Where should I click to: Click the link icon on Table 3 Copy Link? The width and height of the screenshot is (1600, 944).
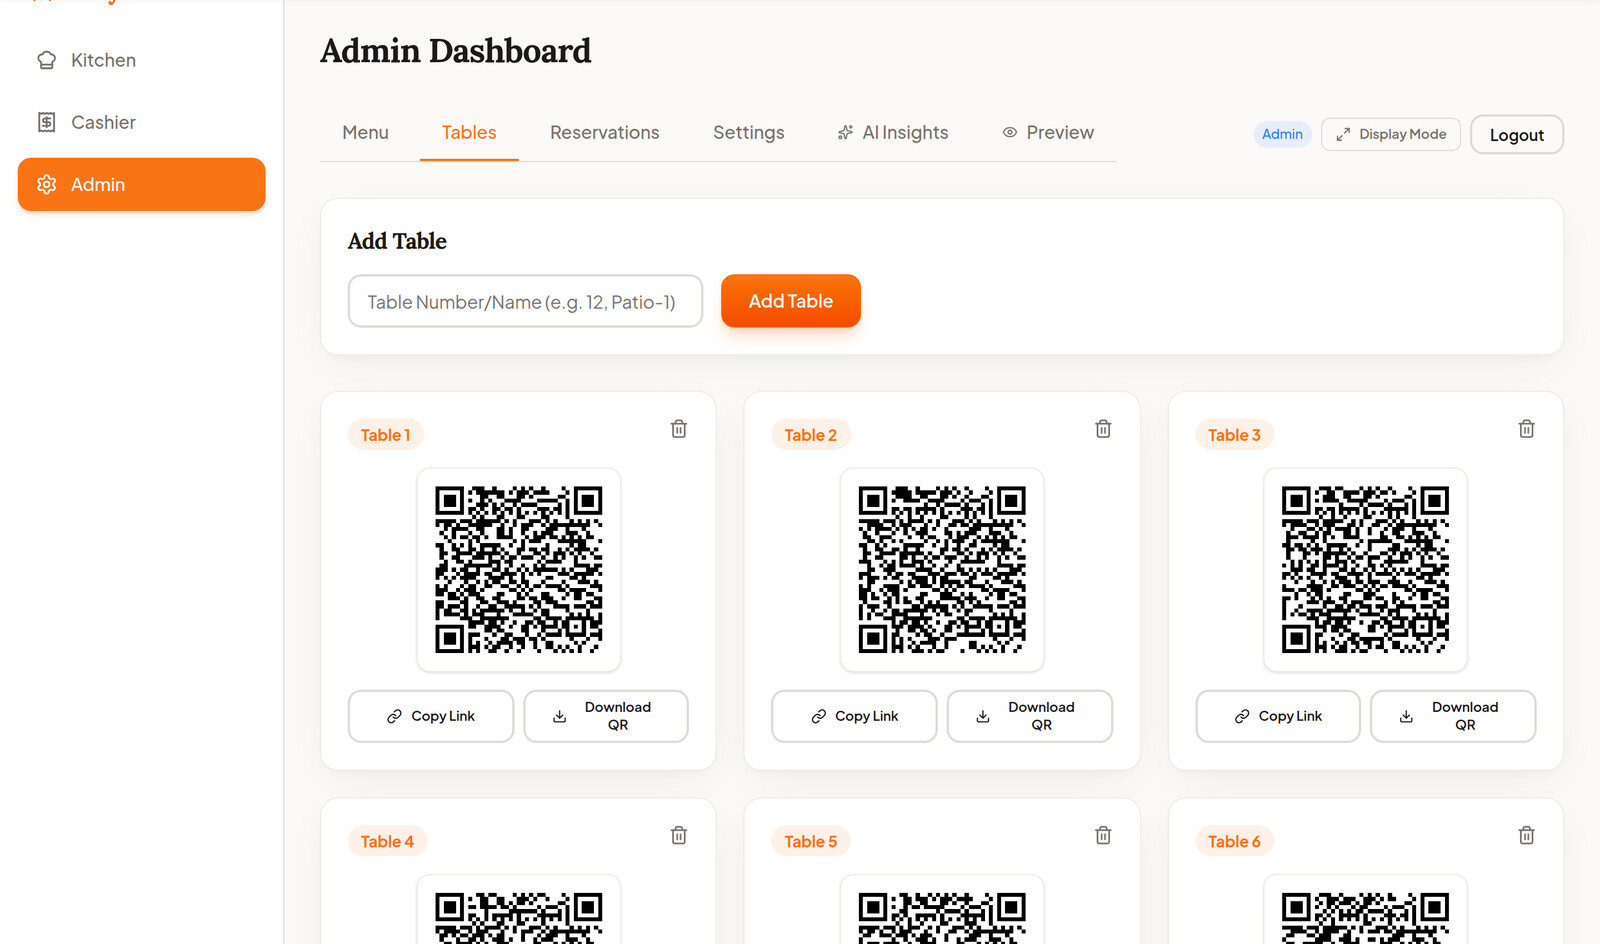pyautogui.click(x=1242, y=716)
